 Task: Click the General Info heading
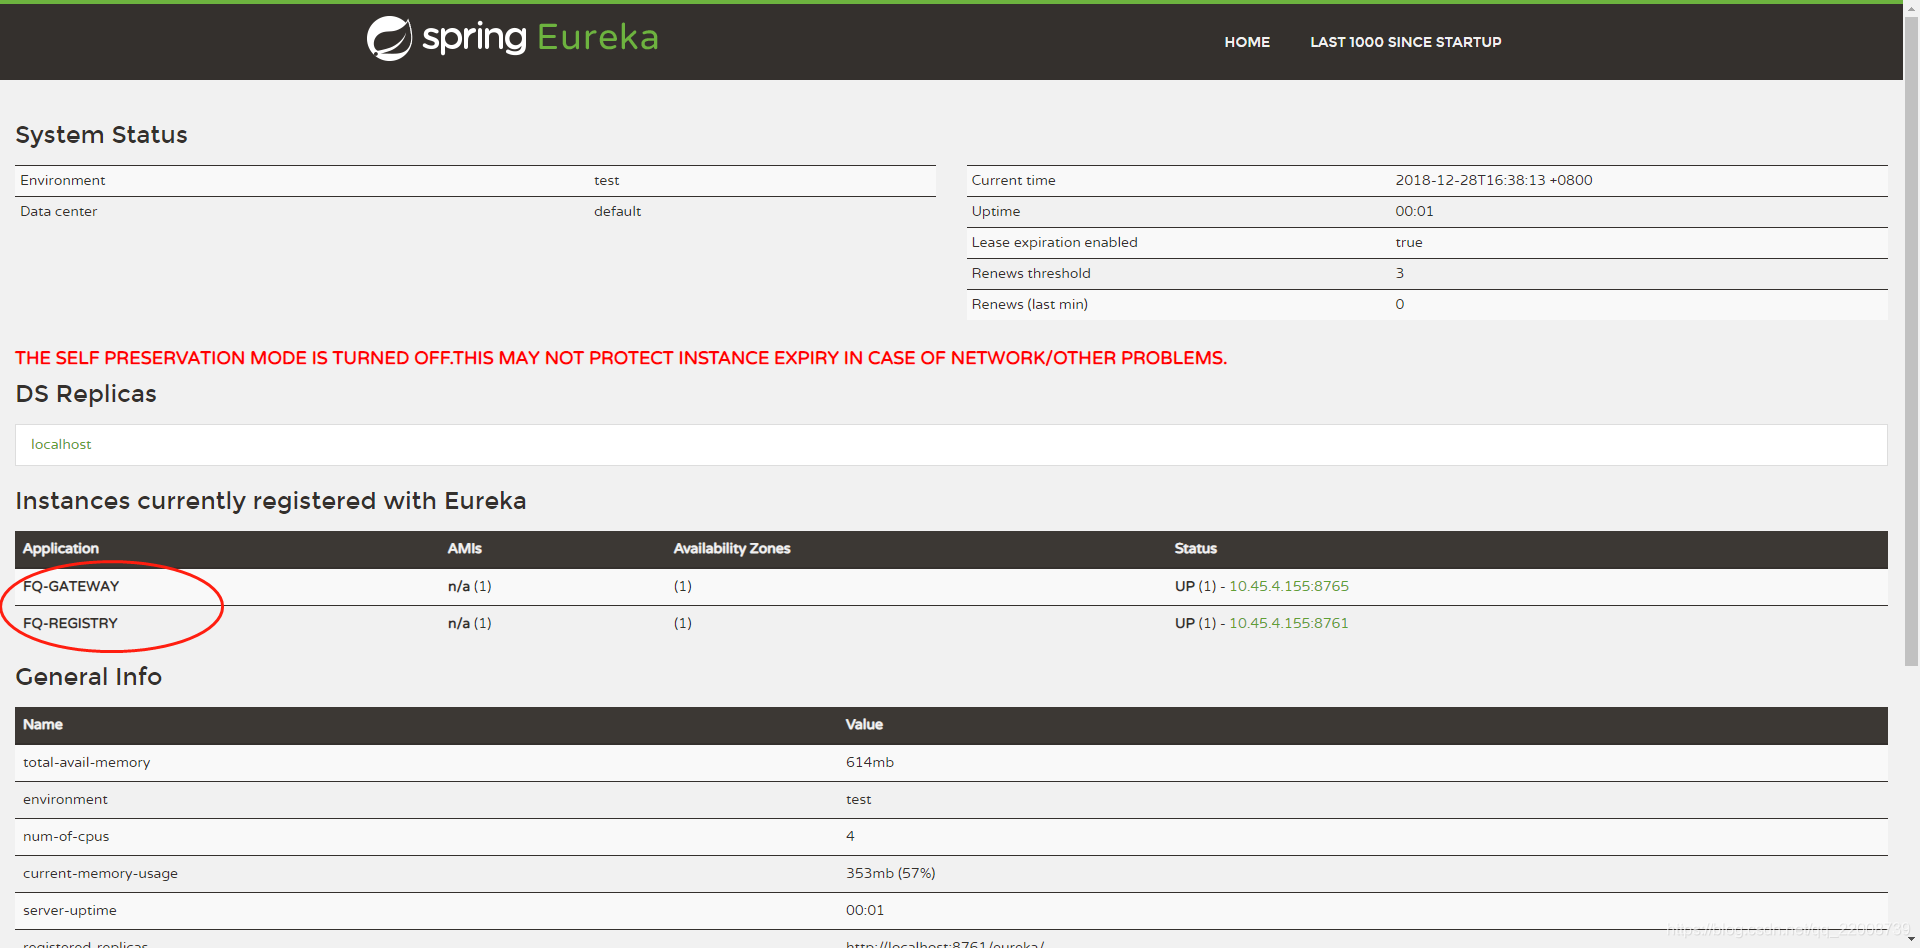pos(88,677)
